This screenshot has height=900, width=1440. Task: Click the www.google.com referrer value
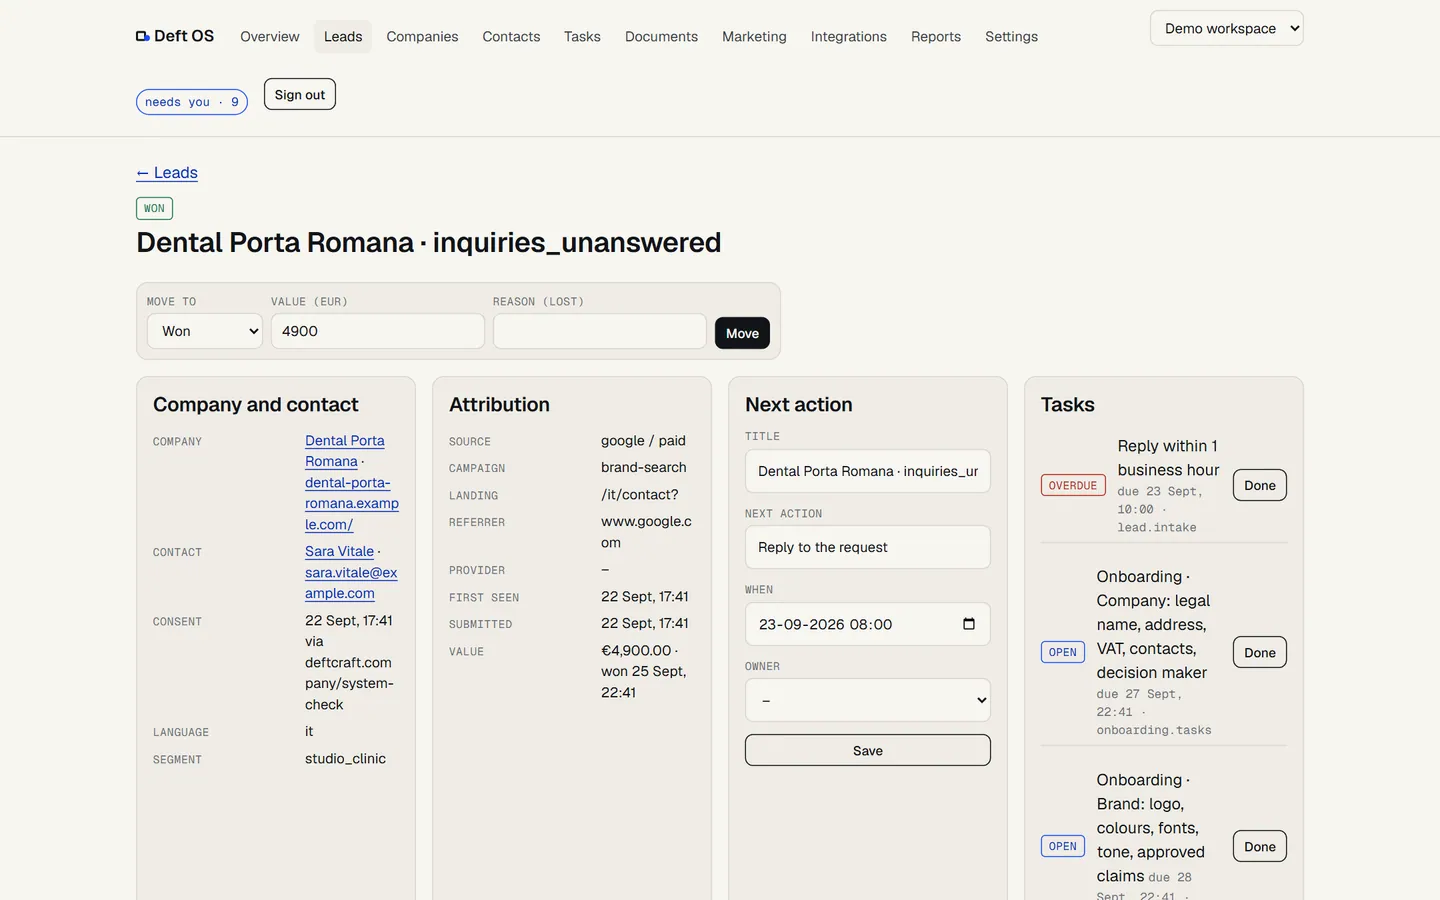point(646,532)
